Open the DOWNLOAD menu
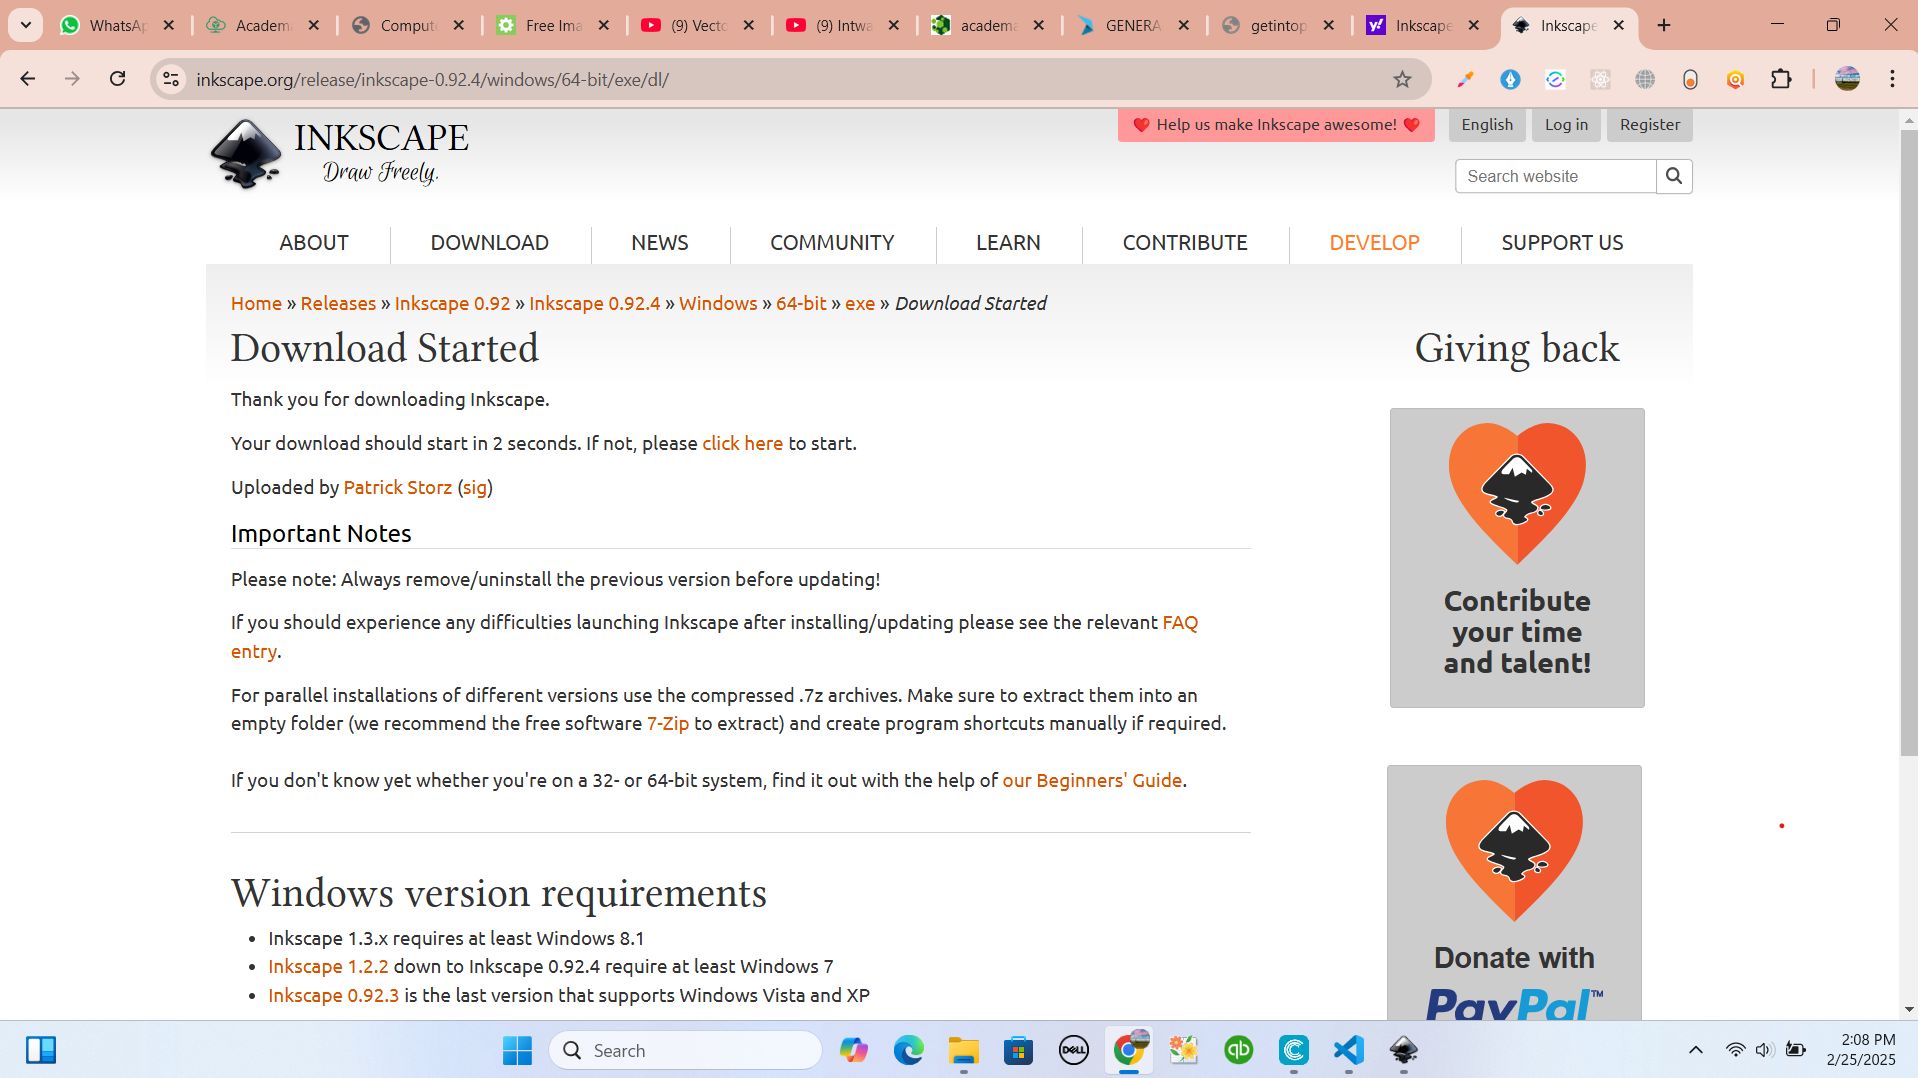Viewport: 1918px width, 1078px height. [490, 243]
